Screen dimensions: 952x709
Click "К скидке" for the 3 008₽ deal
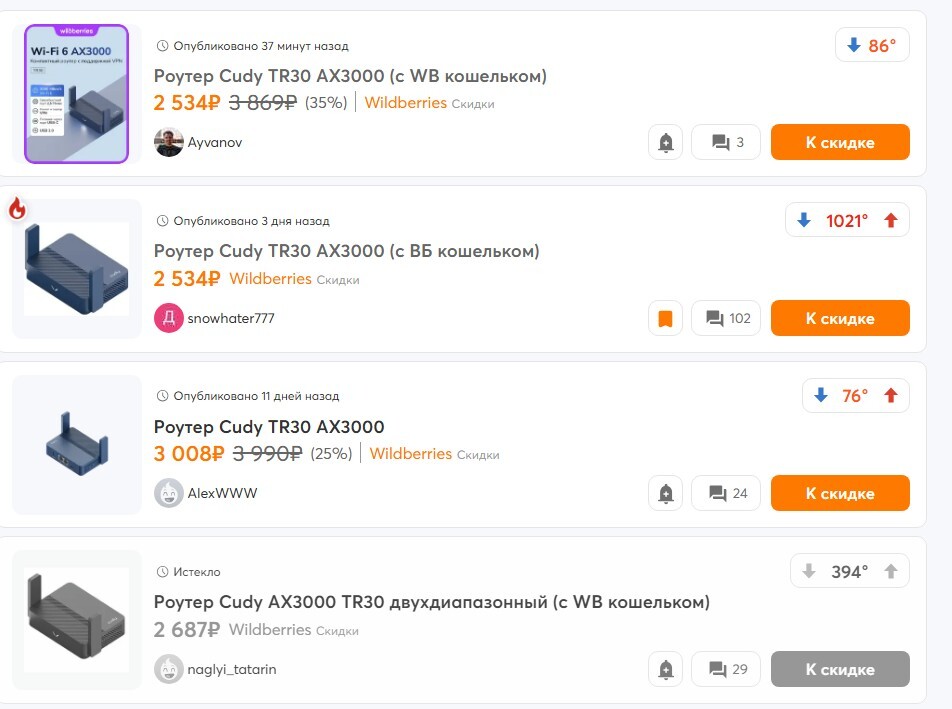click(840, 493)
